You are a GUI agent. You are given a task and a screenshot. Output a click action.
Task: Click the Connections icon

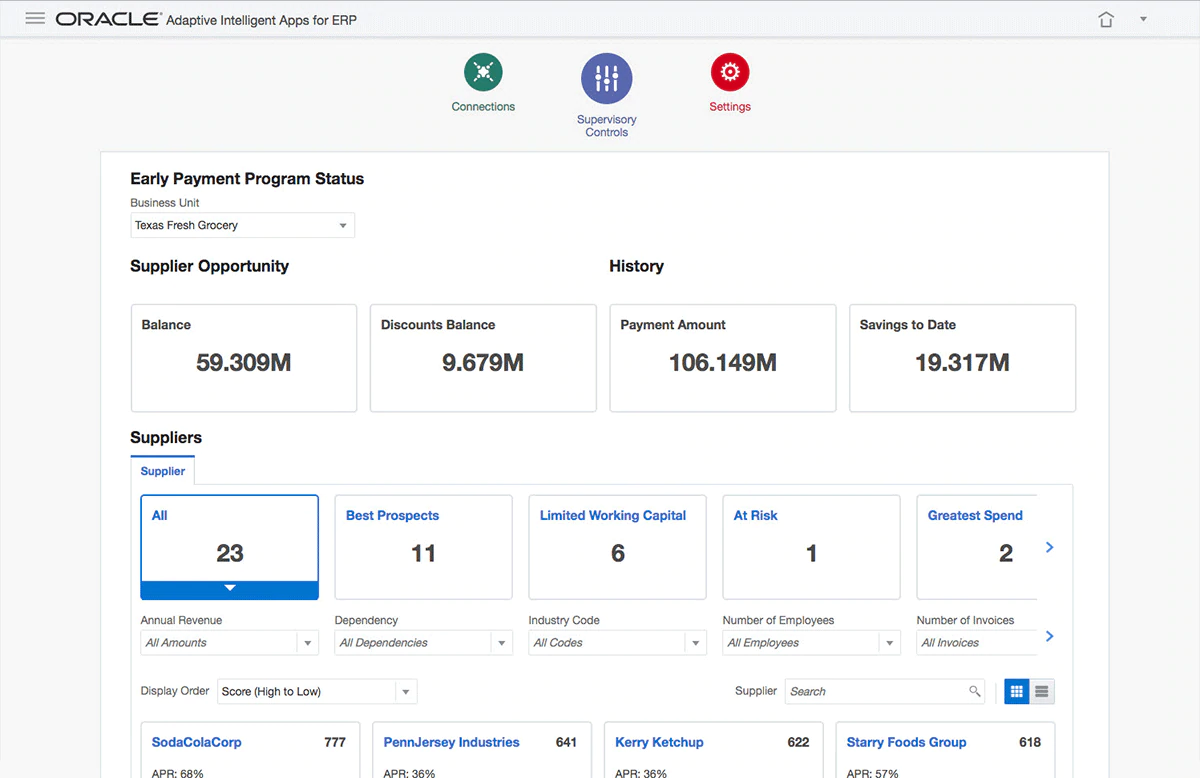tap(483, 73)
